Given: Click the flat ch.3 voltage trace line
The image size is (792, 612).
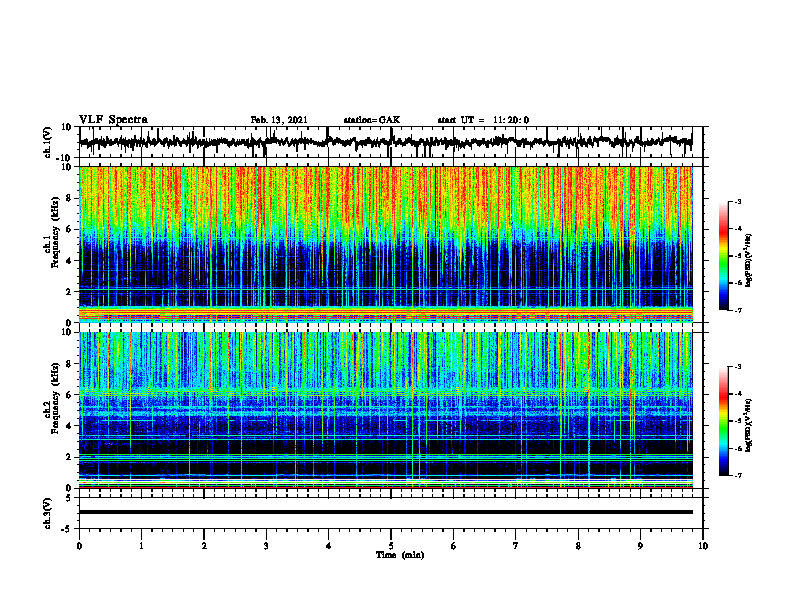Looking at the screenshot, I should pos(386,512).
